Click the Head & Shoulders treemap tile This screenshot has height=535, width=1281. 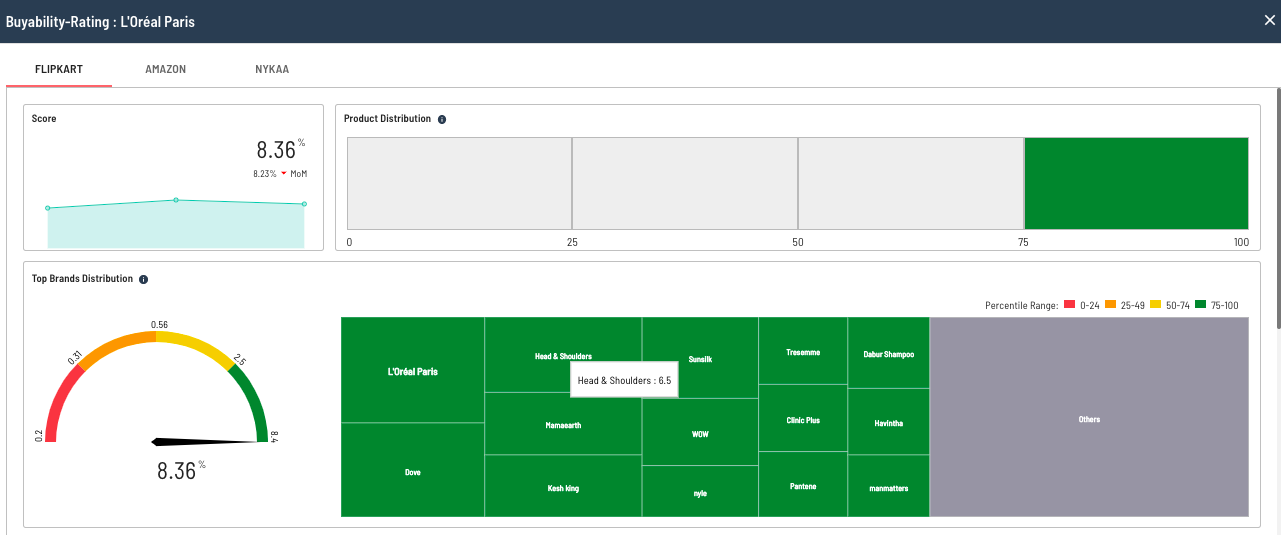coord(563,355)
